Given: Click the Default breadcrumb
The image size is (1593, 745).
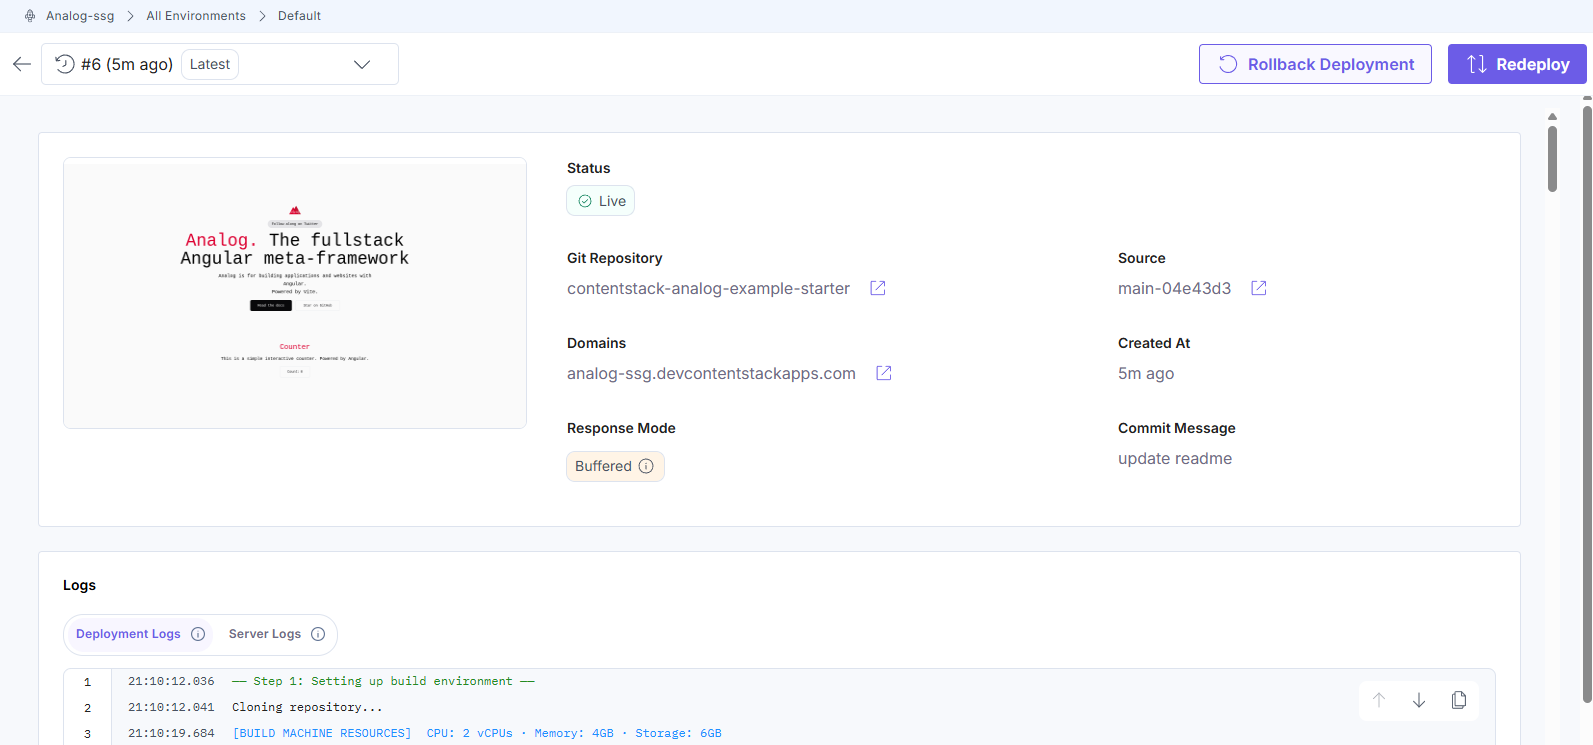Looking at the screenshot, I should pos(299,16).
